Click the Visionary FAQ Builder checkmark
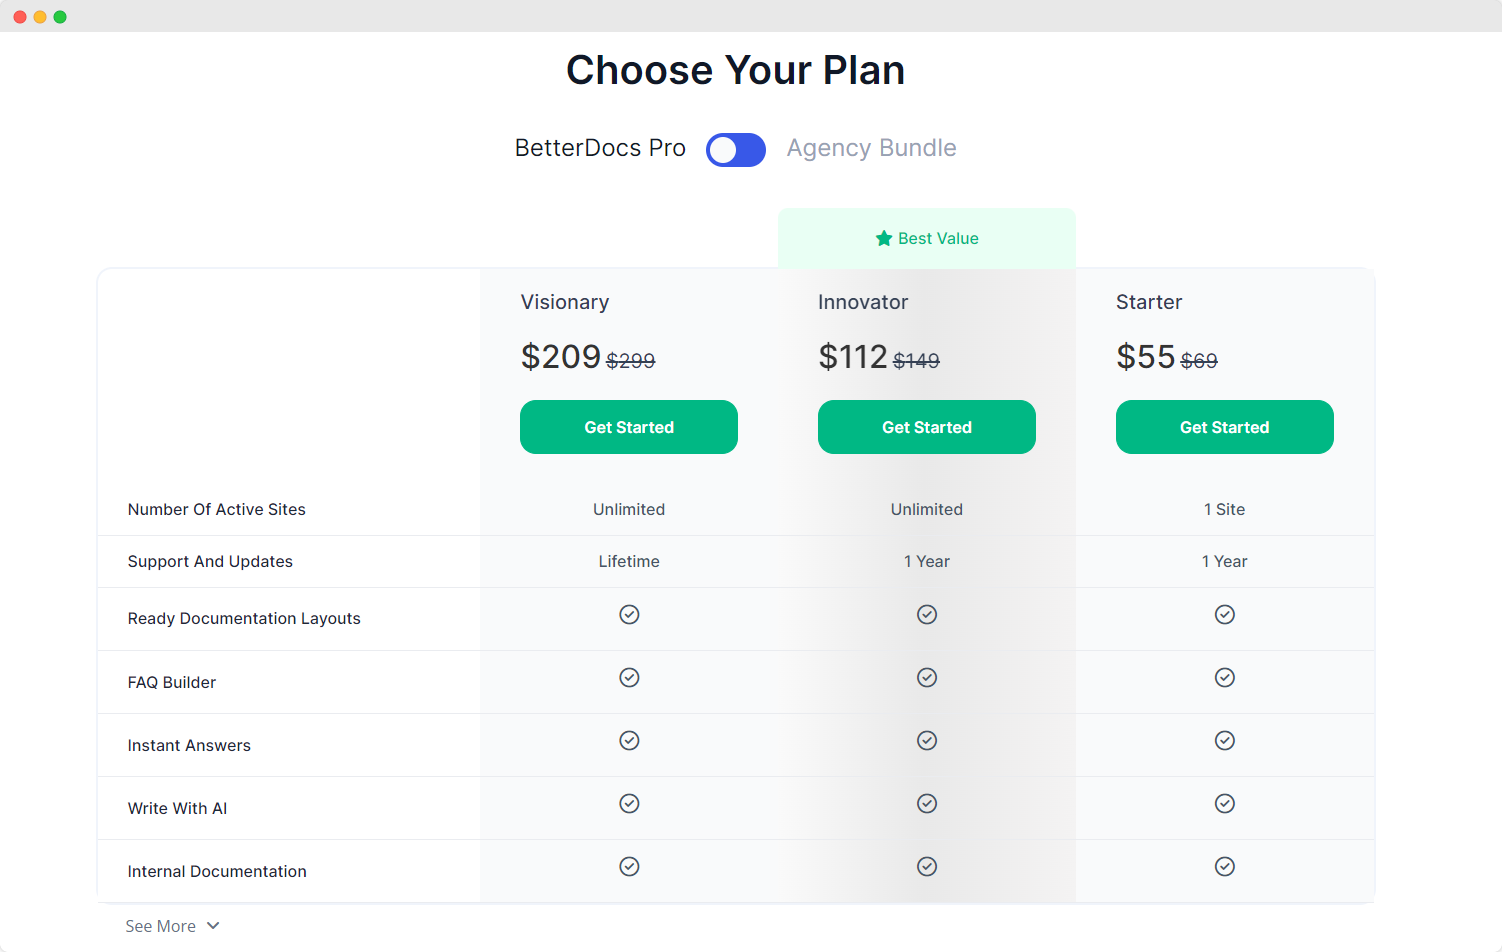 629,677
